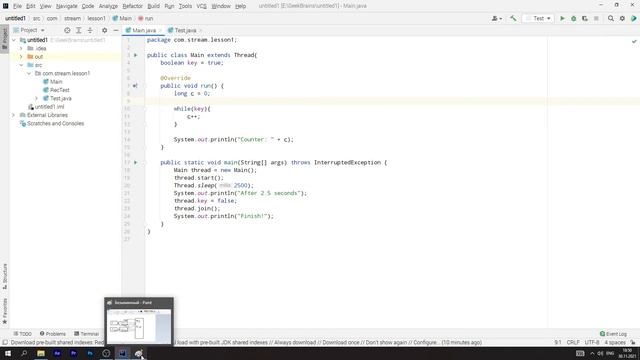
Task: Hide the Project panel with minus icon
Action: (x=116, y=30)
